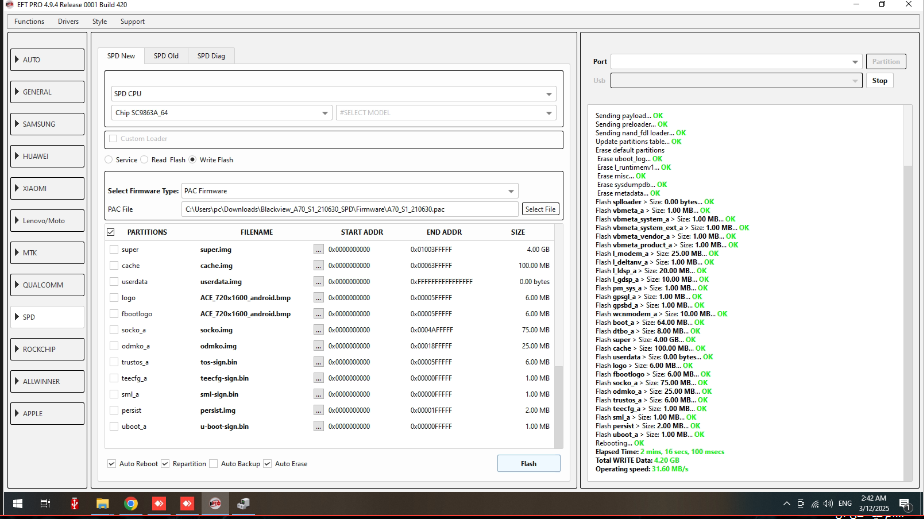Select the Service radio button
The width and height of the screenshot is (924, 519).
(108, 160)
